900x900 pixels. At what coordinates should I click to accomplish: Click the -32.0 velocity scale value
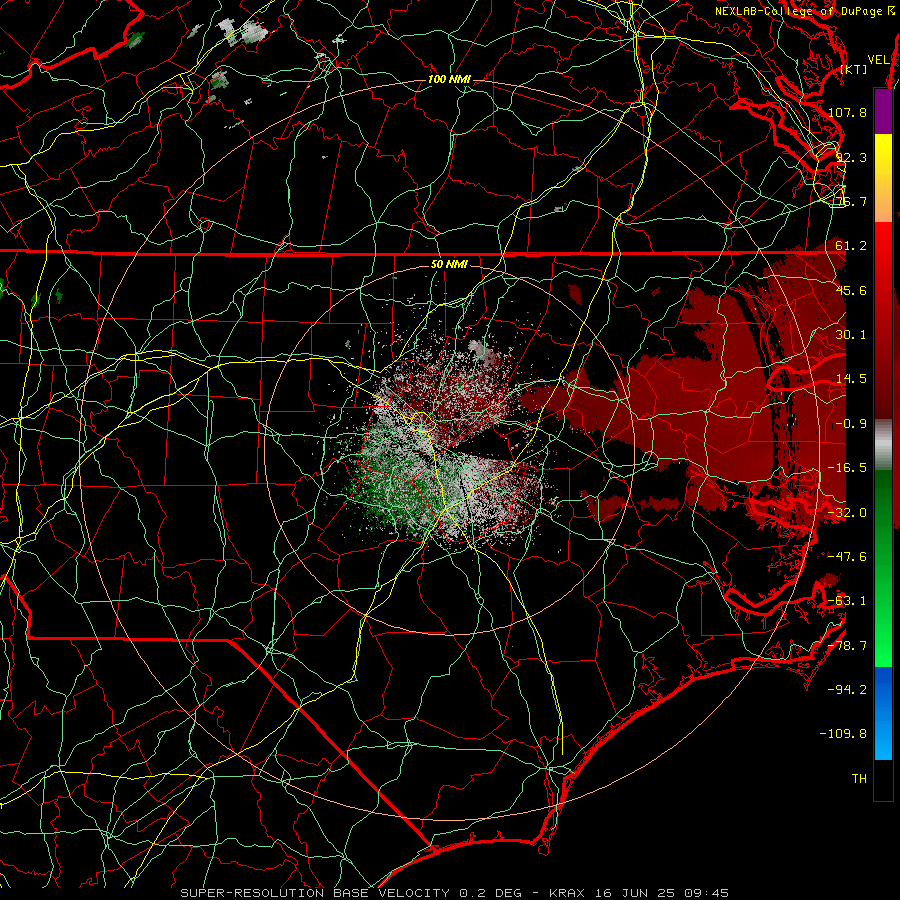coord(847,513)
